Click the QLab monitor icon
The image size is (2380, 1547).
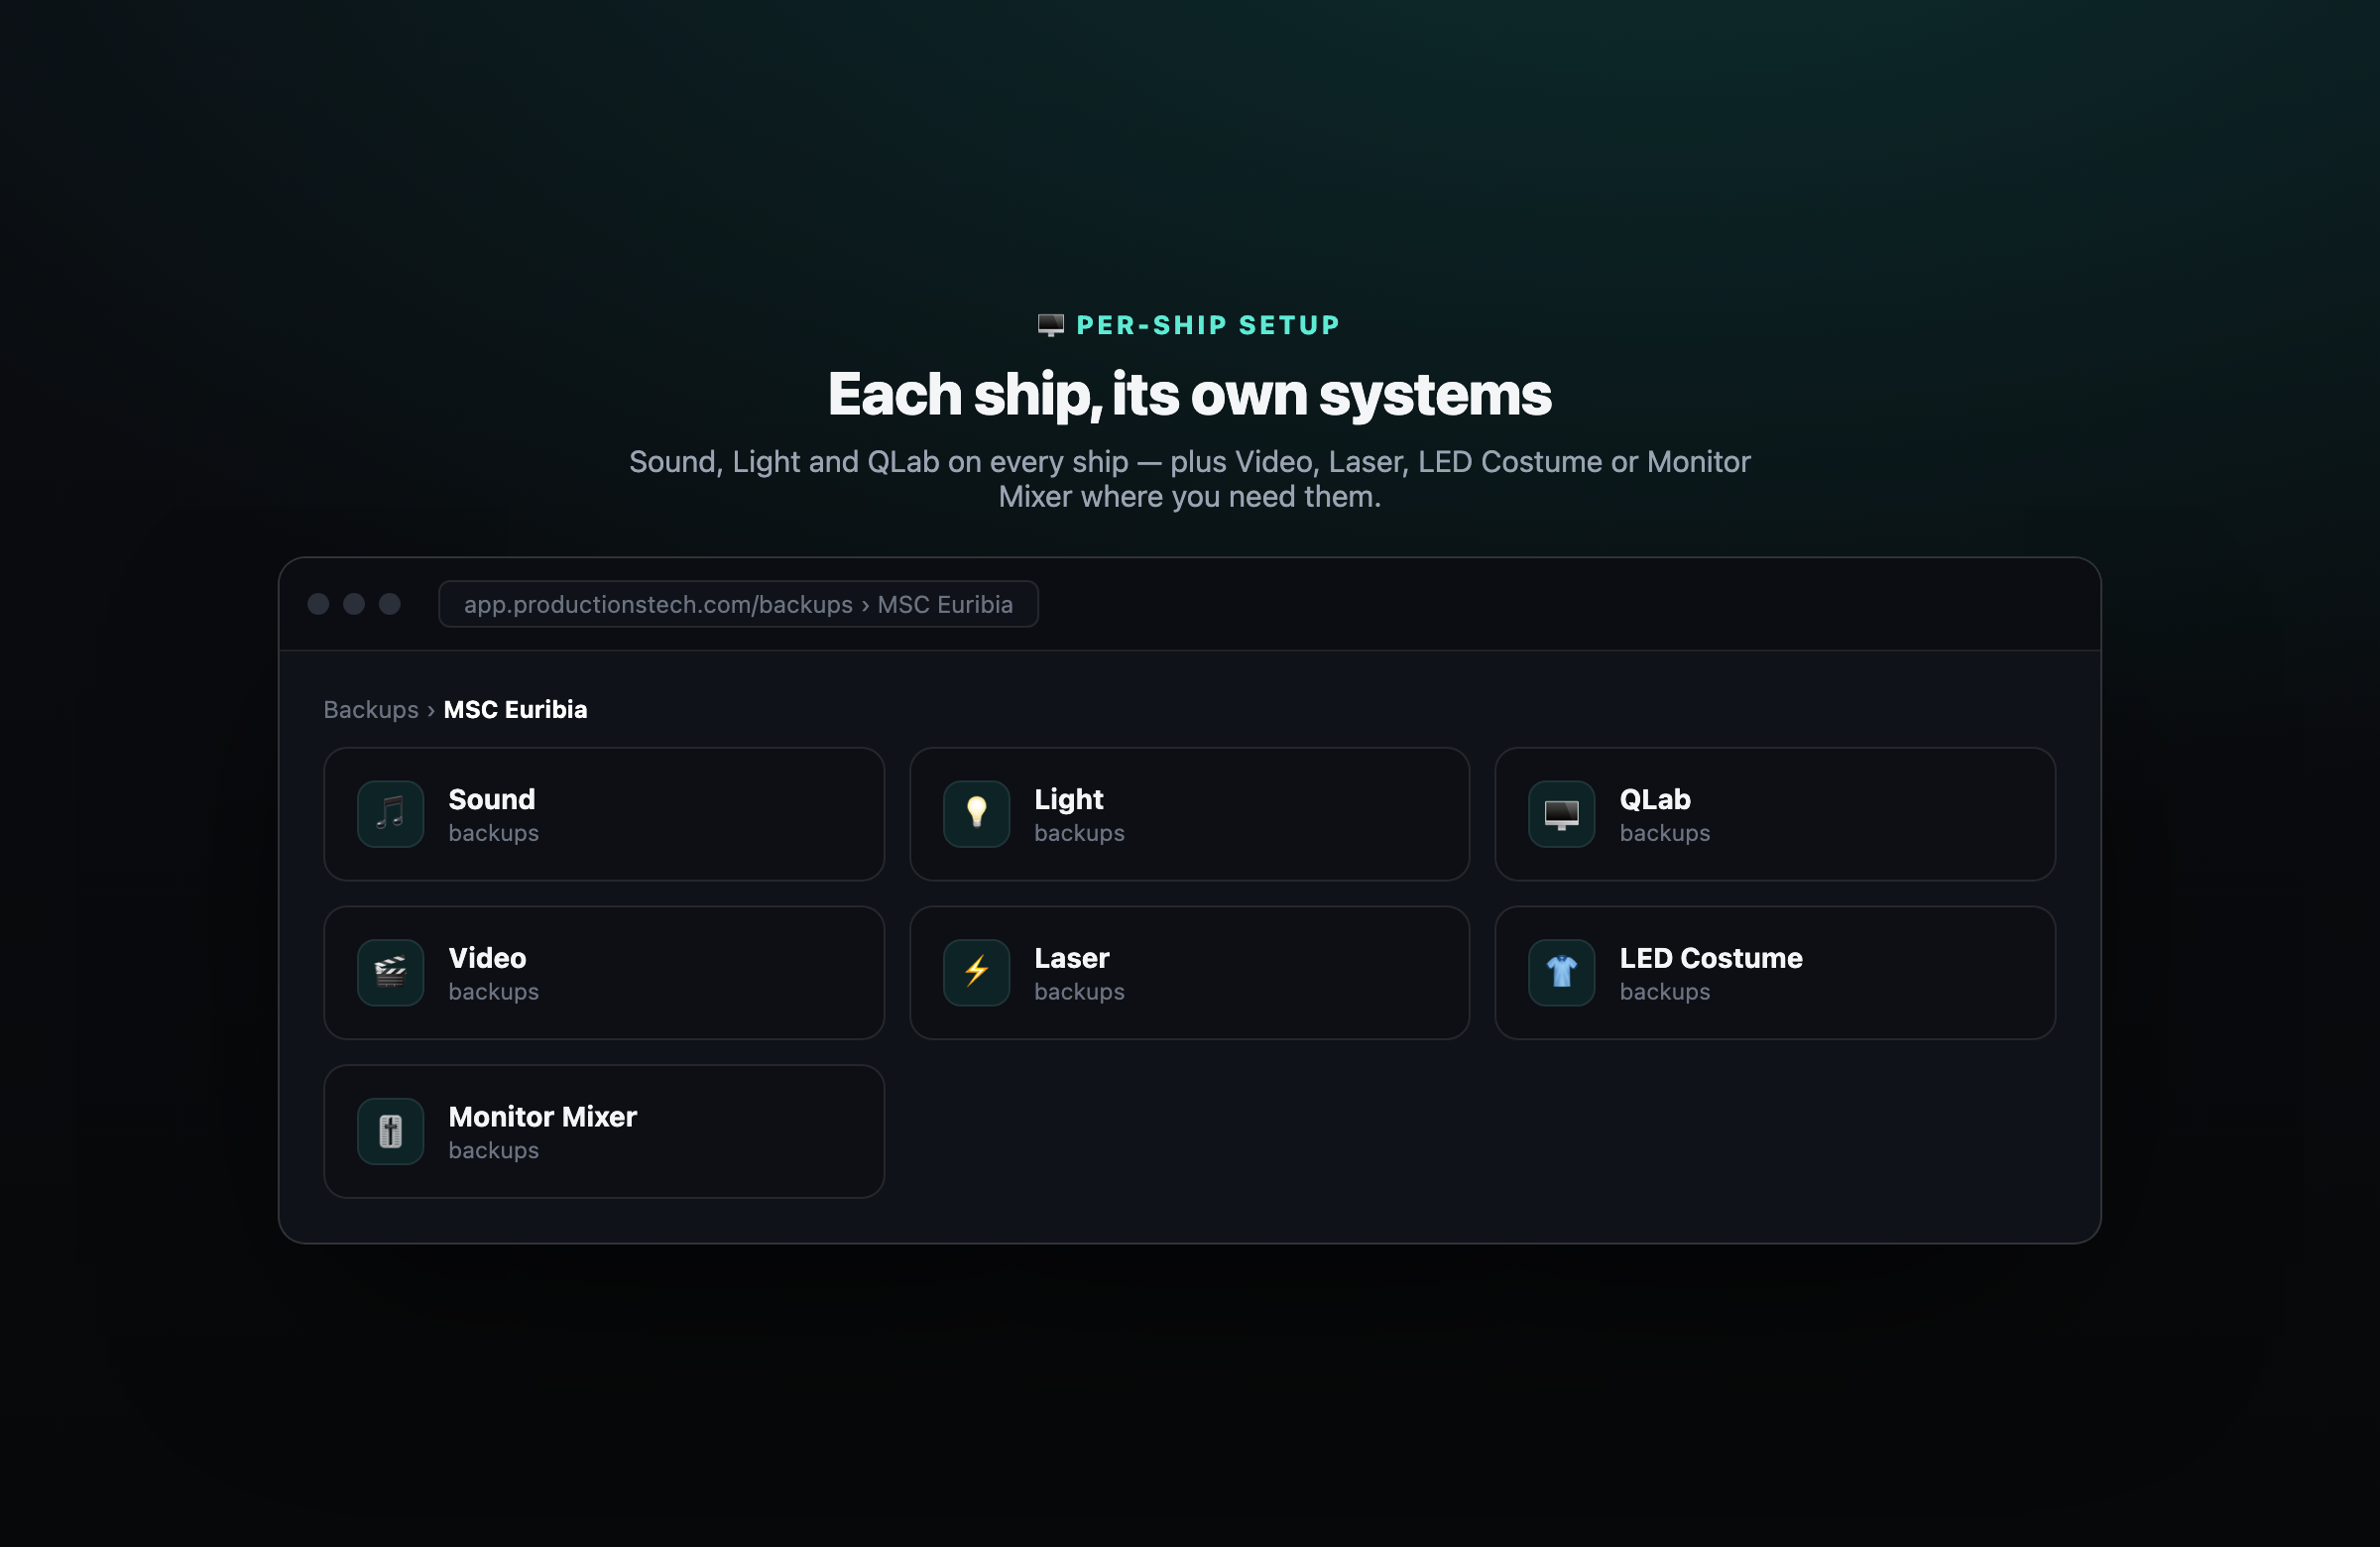pos(1561,814)
